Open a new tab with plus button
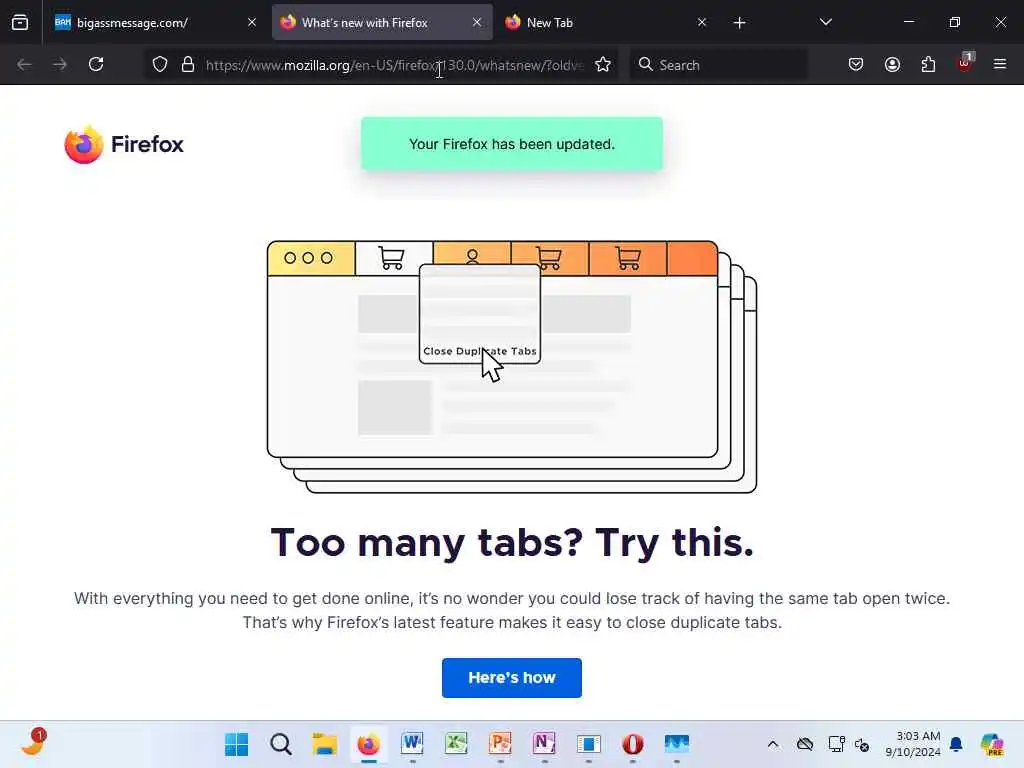 pos(739,23)
